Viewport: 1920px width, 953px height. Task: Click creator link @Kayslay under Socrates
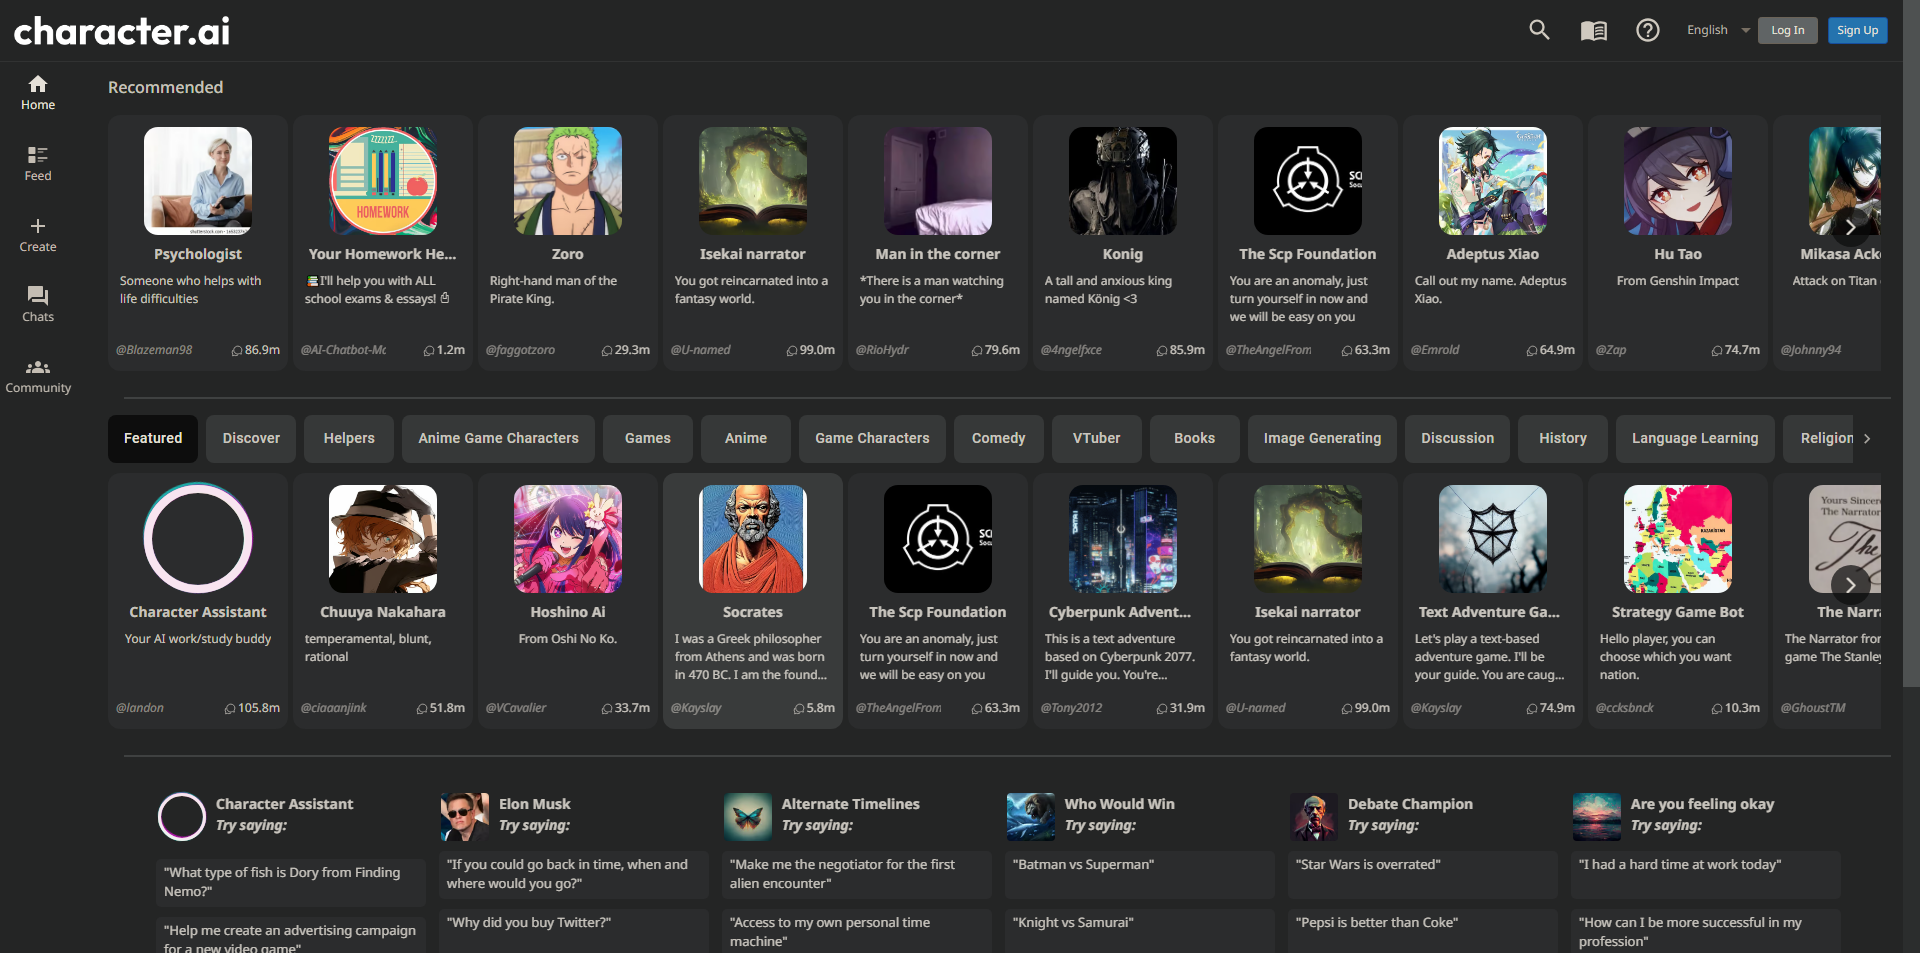point(696,708)
